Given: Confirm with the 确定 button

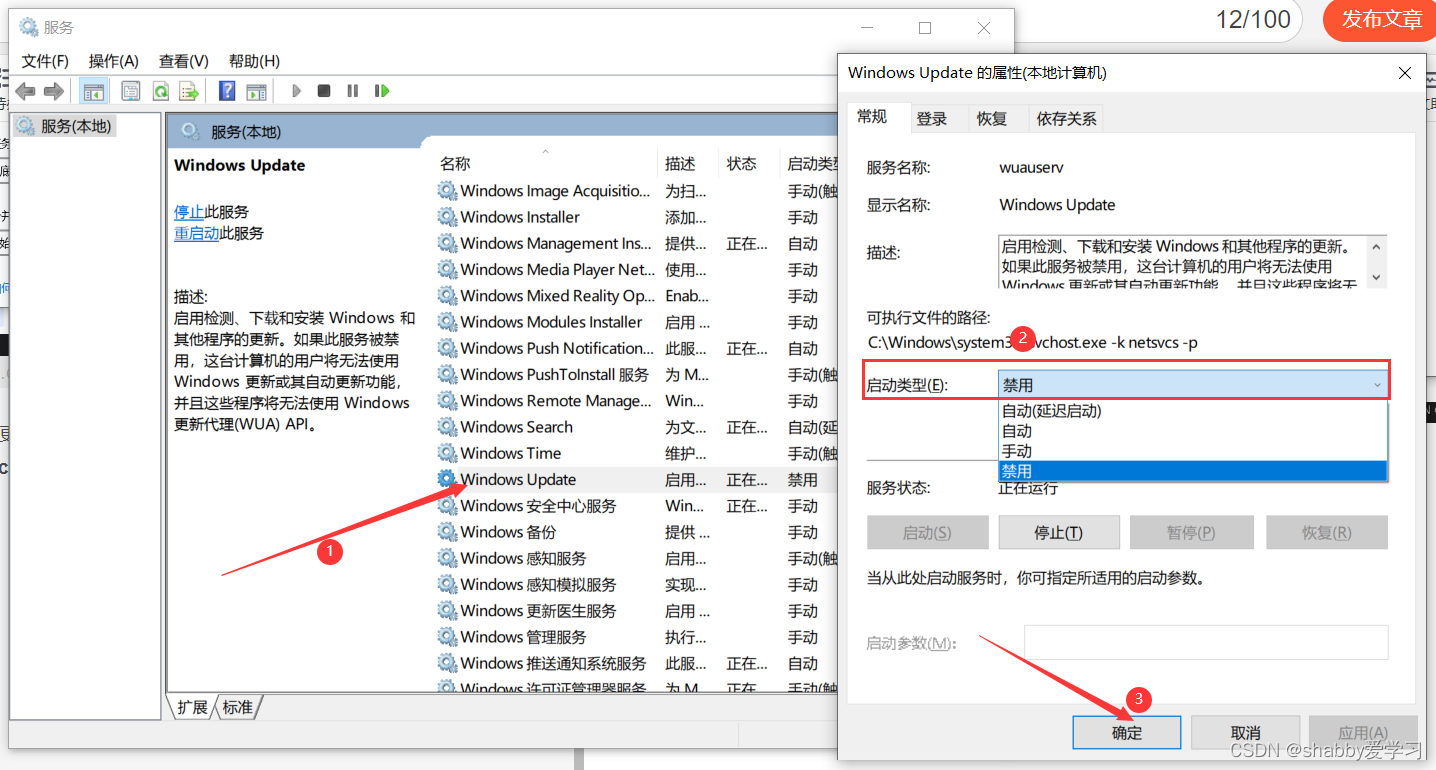Looking at the screenshot, I should (1127, 733).
